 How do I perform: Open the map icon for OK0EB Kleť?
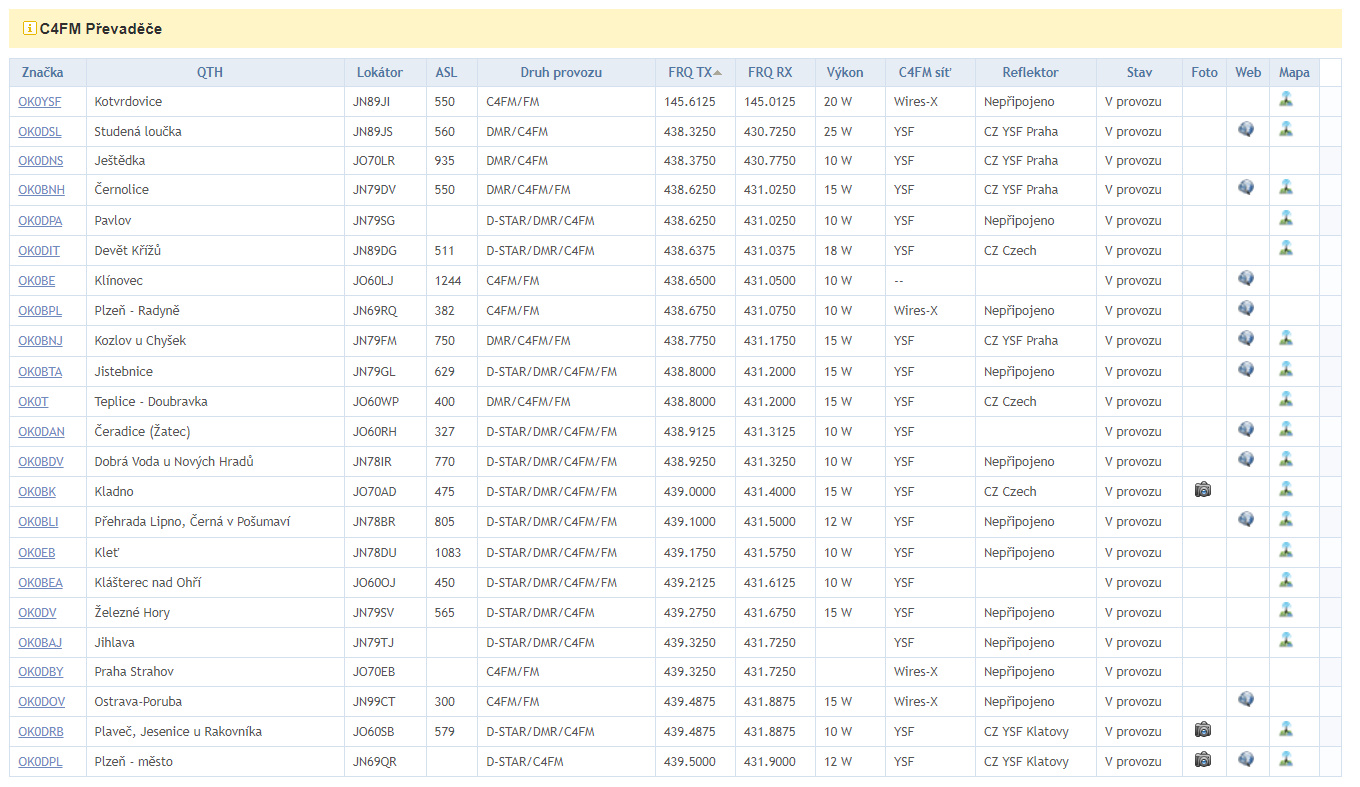[1286, 550]
